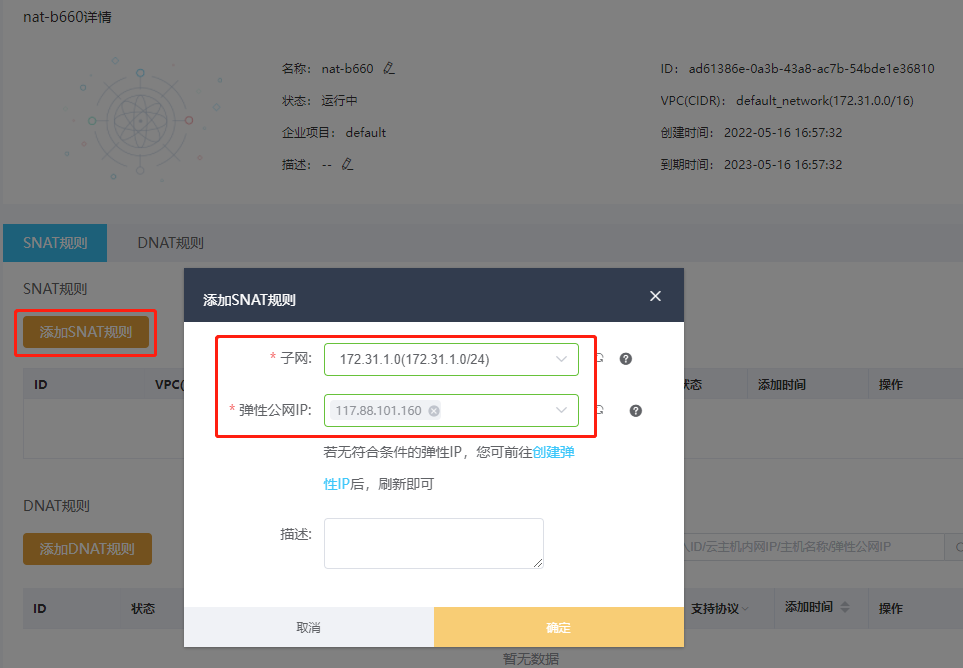Screen dimensions: 963x668
Task: Open 支持协议 column filter arrow
Action: pos(745,608)
